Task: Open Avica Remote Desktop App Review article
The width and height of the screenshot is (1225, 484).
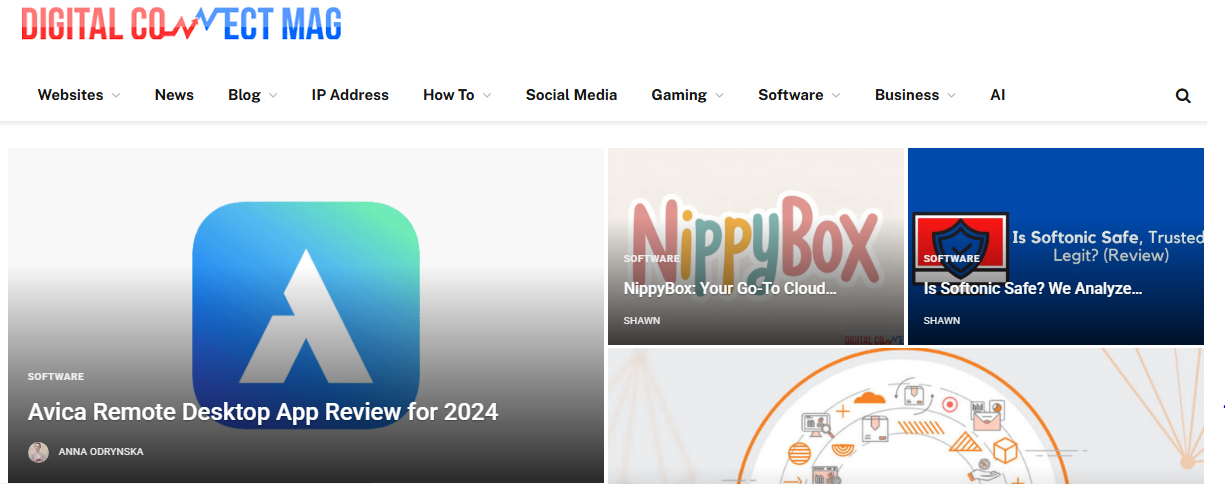Action: pyautogui.click(x=263, y=412)
